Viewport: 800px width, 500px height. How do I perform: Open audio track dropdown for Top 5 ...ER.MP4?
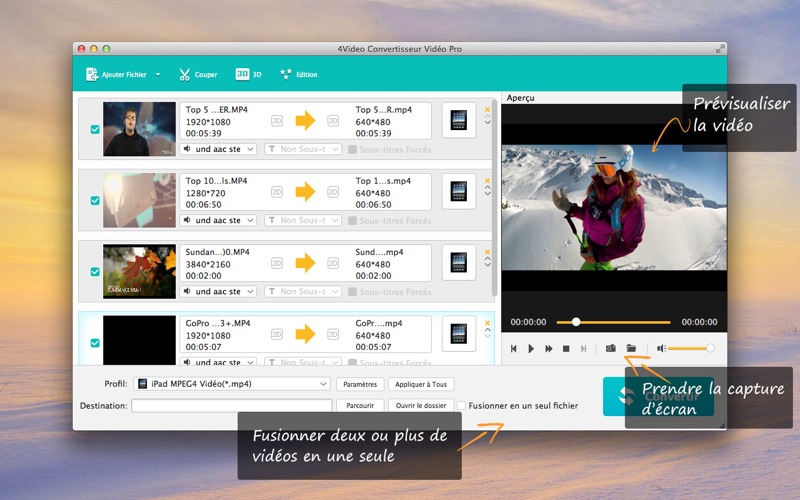218,149
